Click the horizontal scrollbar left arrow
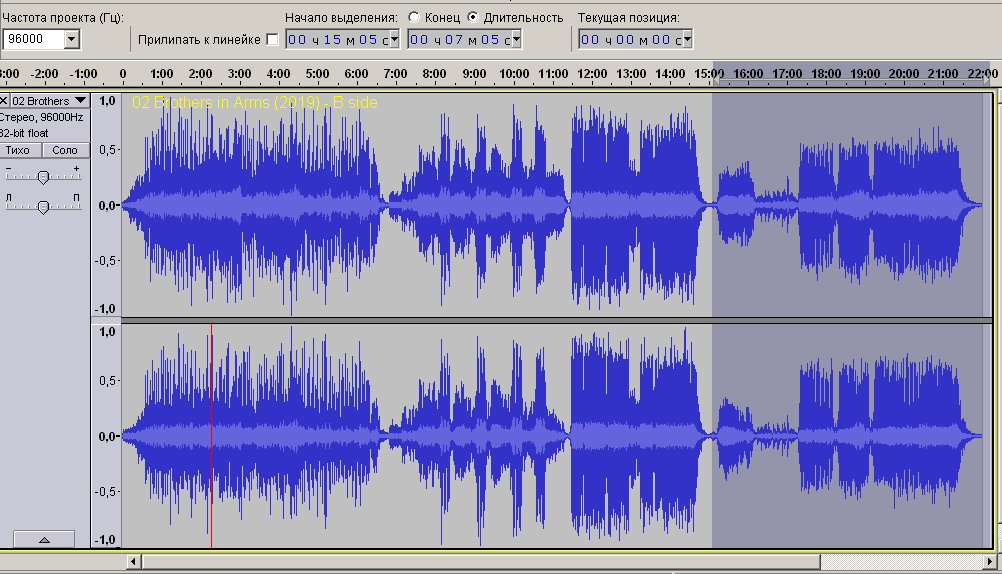 [134, 562]
